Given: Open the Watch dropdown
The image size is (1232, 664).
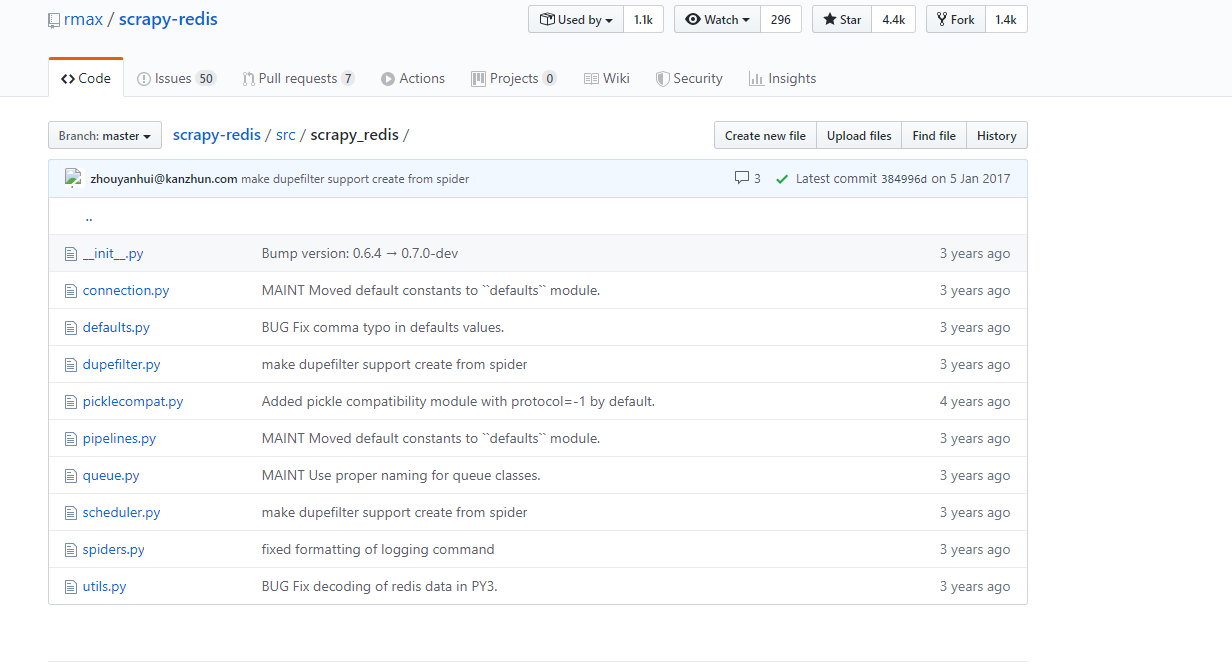Looking at the screenshot, I should tap(717, 19).
